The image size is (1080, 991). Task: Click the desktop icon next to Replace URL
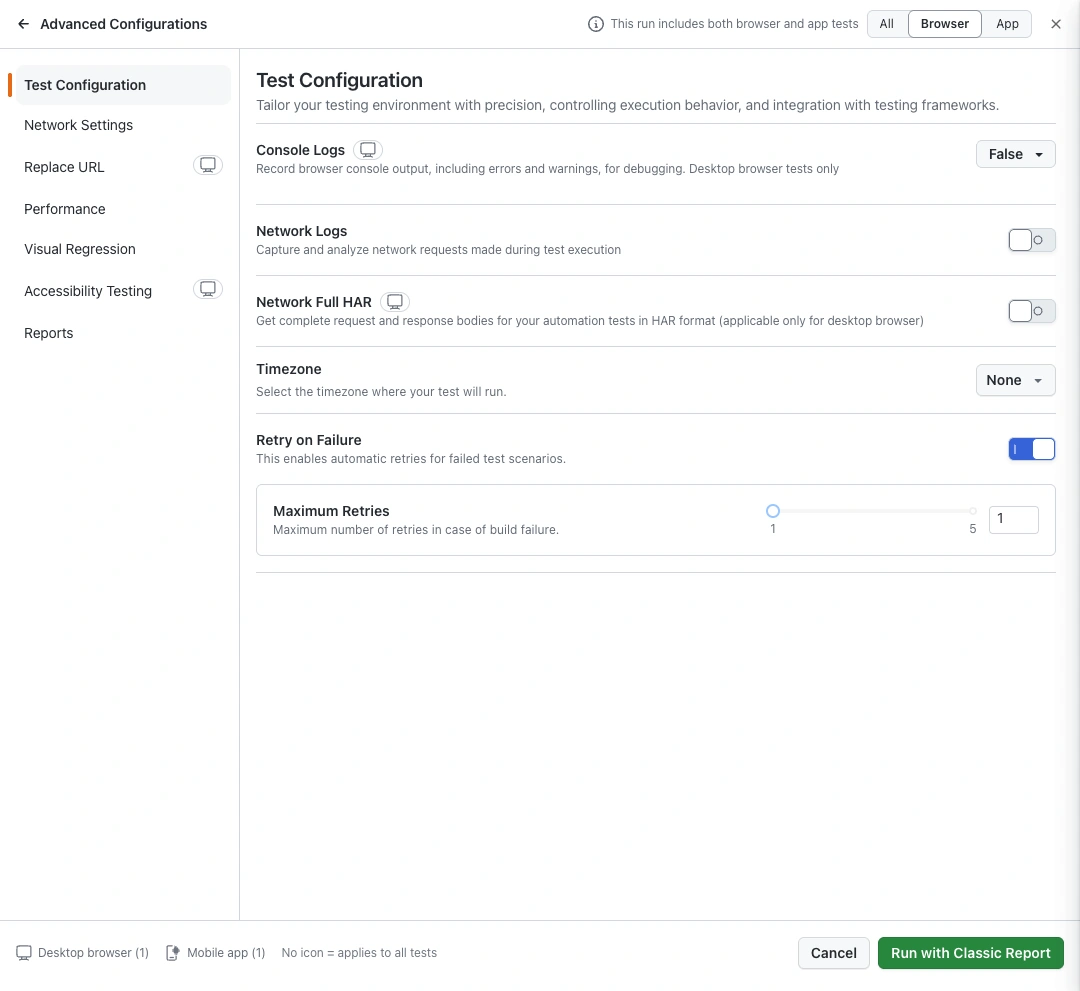coord(208,165)
